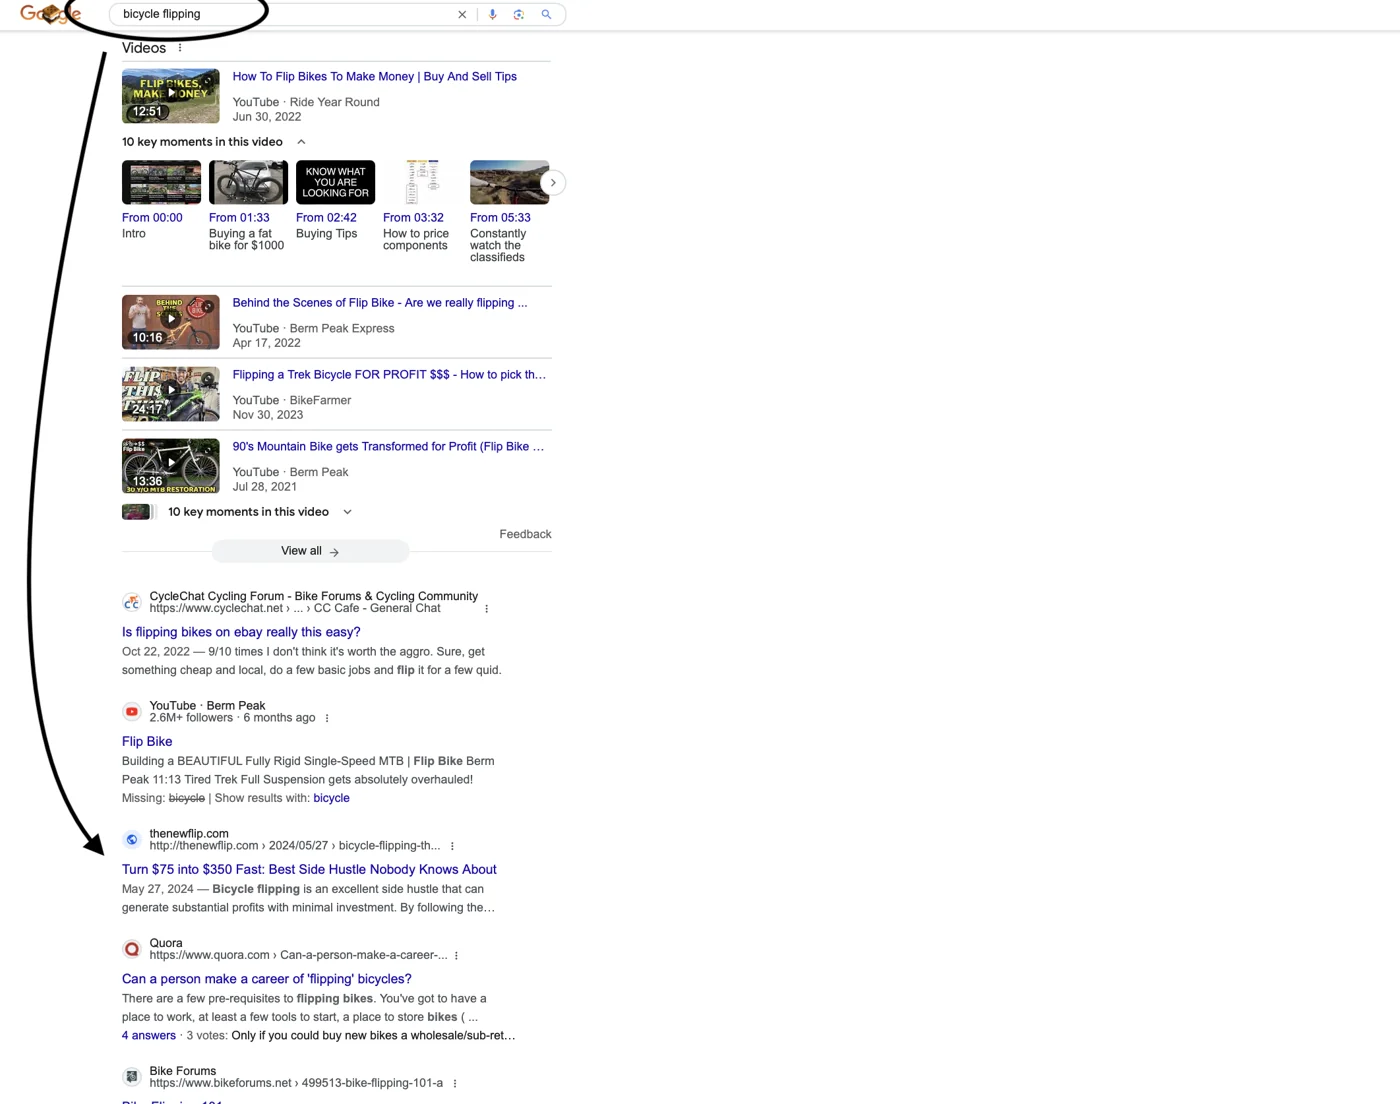Click the quora.com URL breadcrumb
The height and width of the screenshot is (1104, 1400).
tap(299, 955)
